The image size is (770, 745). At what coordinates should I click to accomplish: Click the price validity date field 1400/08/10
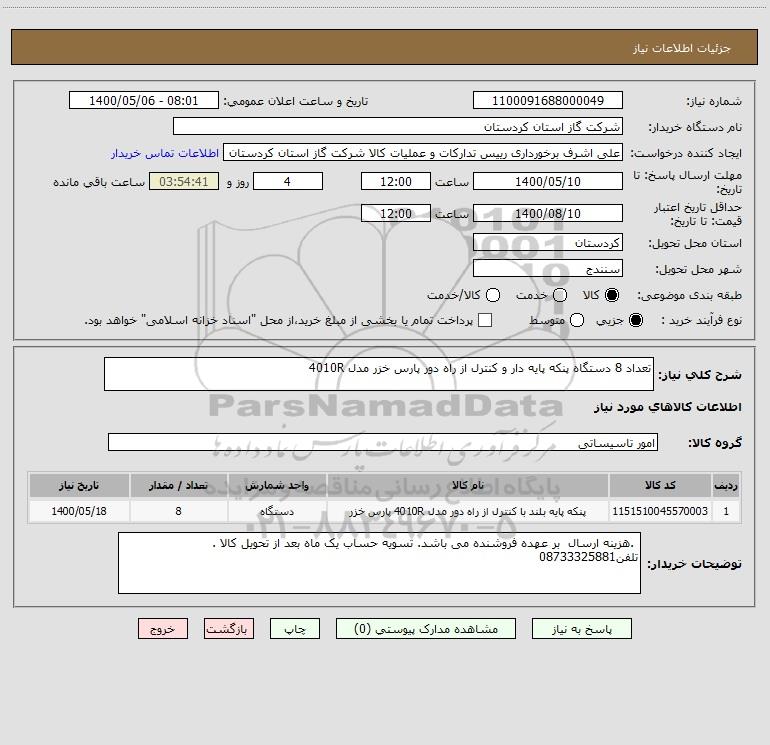548,213
